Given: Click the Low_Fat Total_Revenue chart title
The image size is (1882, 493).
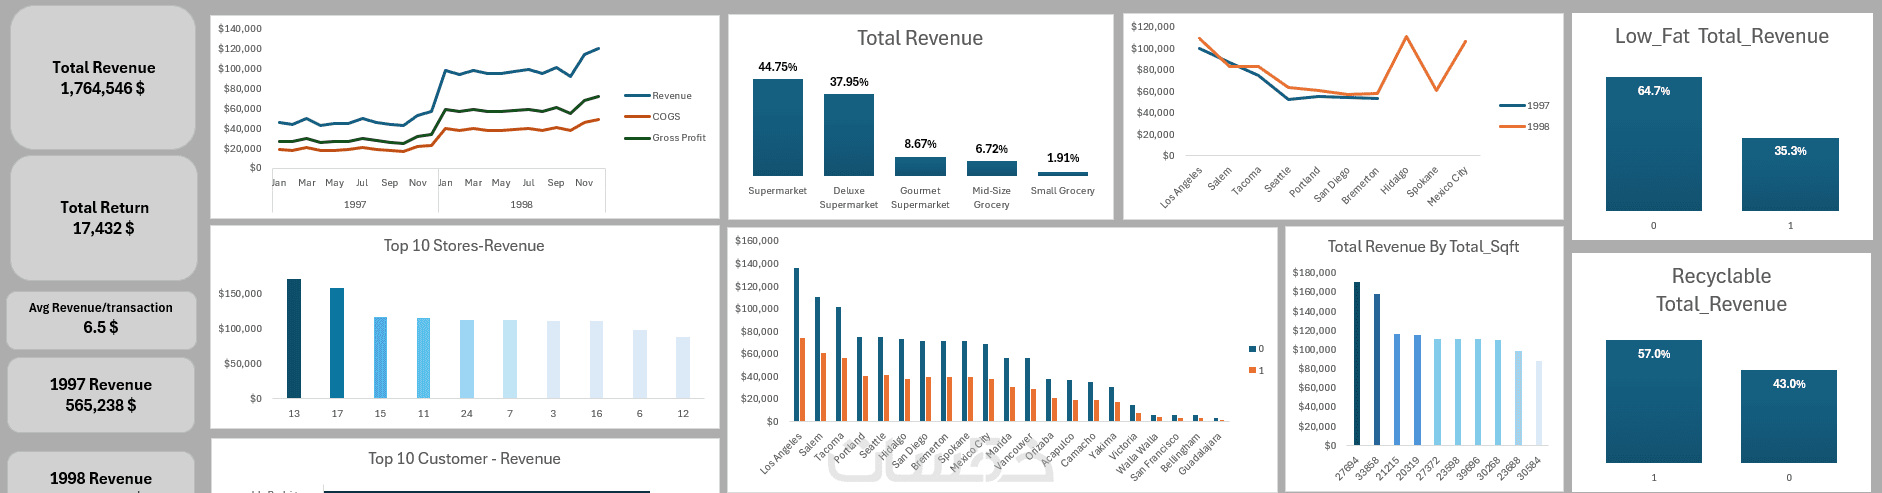Looking at the screenshot, I should pyautogui.click(x=1722, y=36).
